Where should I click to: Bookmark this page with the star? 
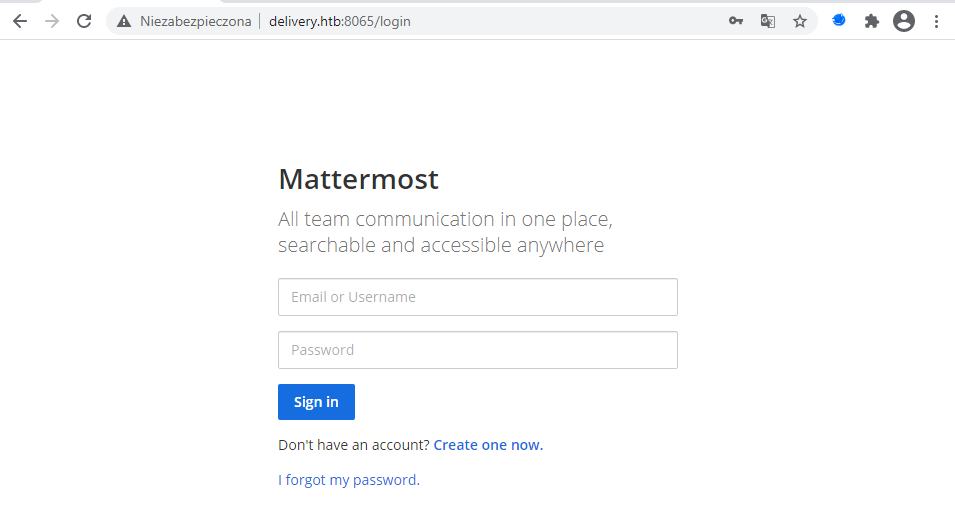(x=800, y=21)
